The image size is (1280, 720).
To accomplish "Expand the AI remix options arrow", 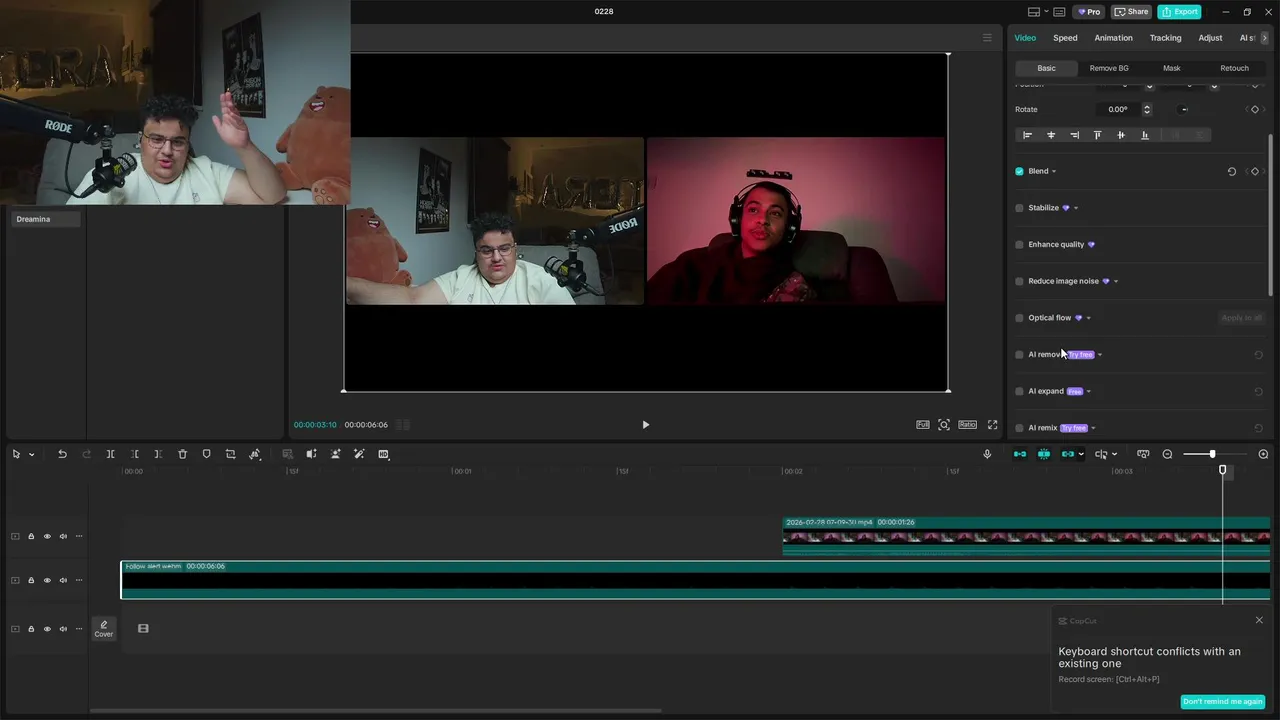I will pos(1093,428).
